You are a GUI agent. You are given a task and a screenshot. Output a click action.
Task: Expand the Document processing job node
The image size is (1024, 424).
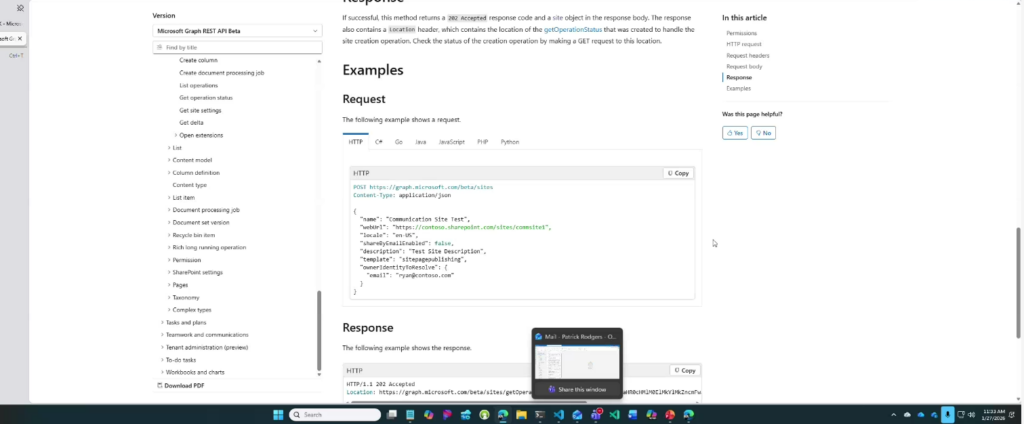(x=169, y=210)
